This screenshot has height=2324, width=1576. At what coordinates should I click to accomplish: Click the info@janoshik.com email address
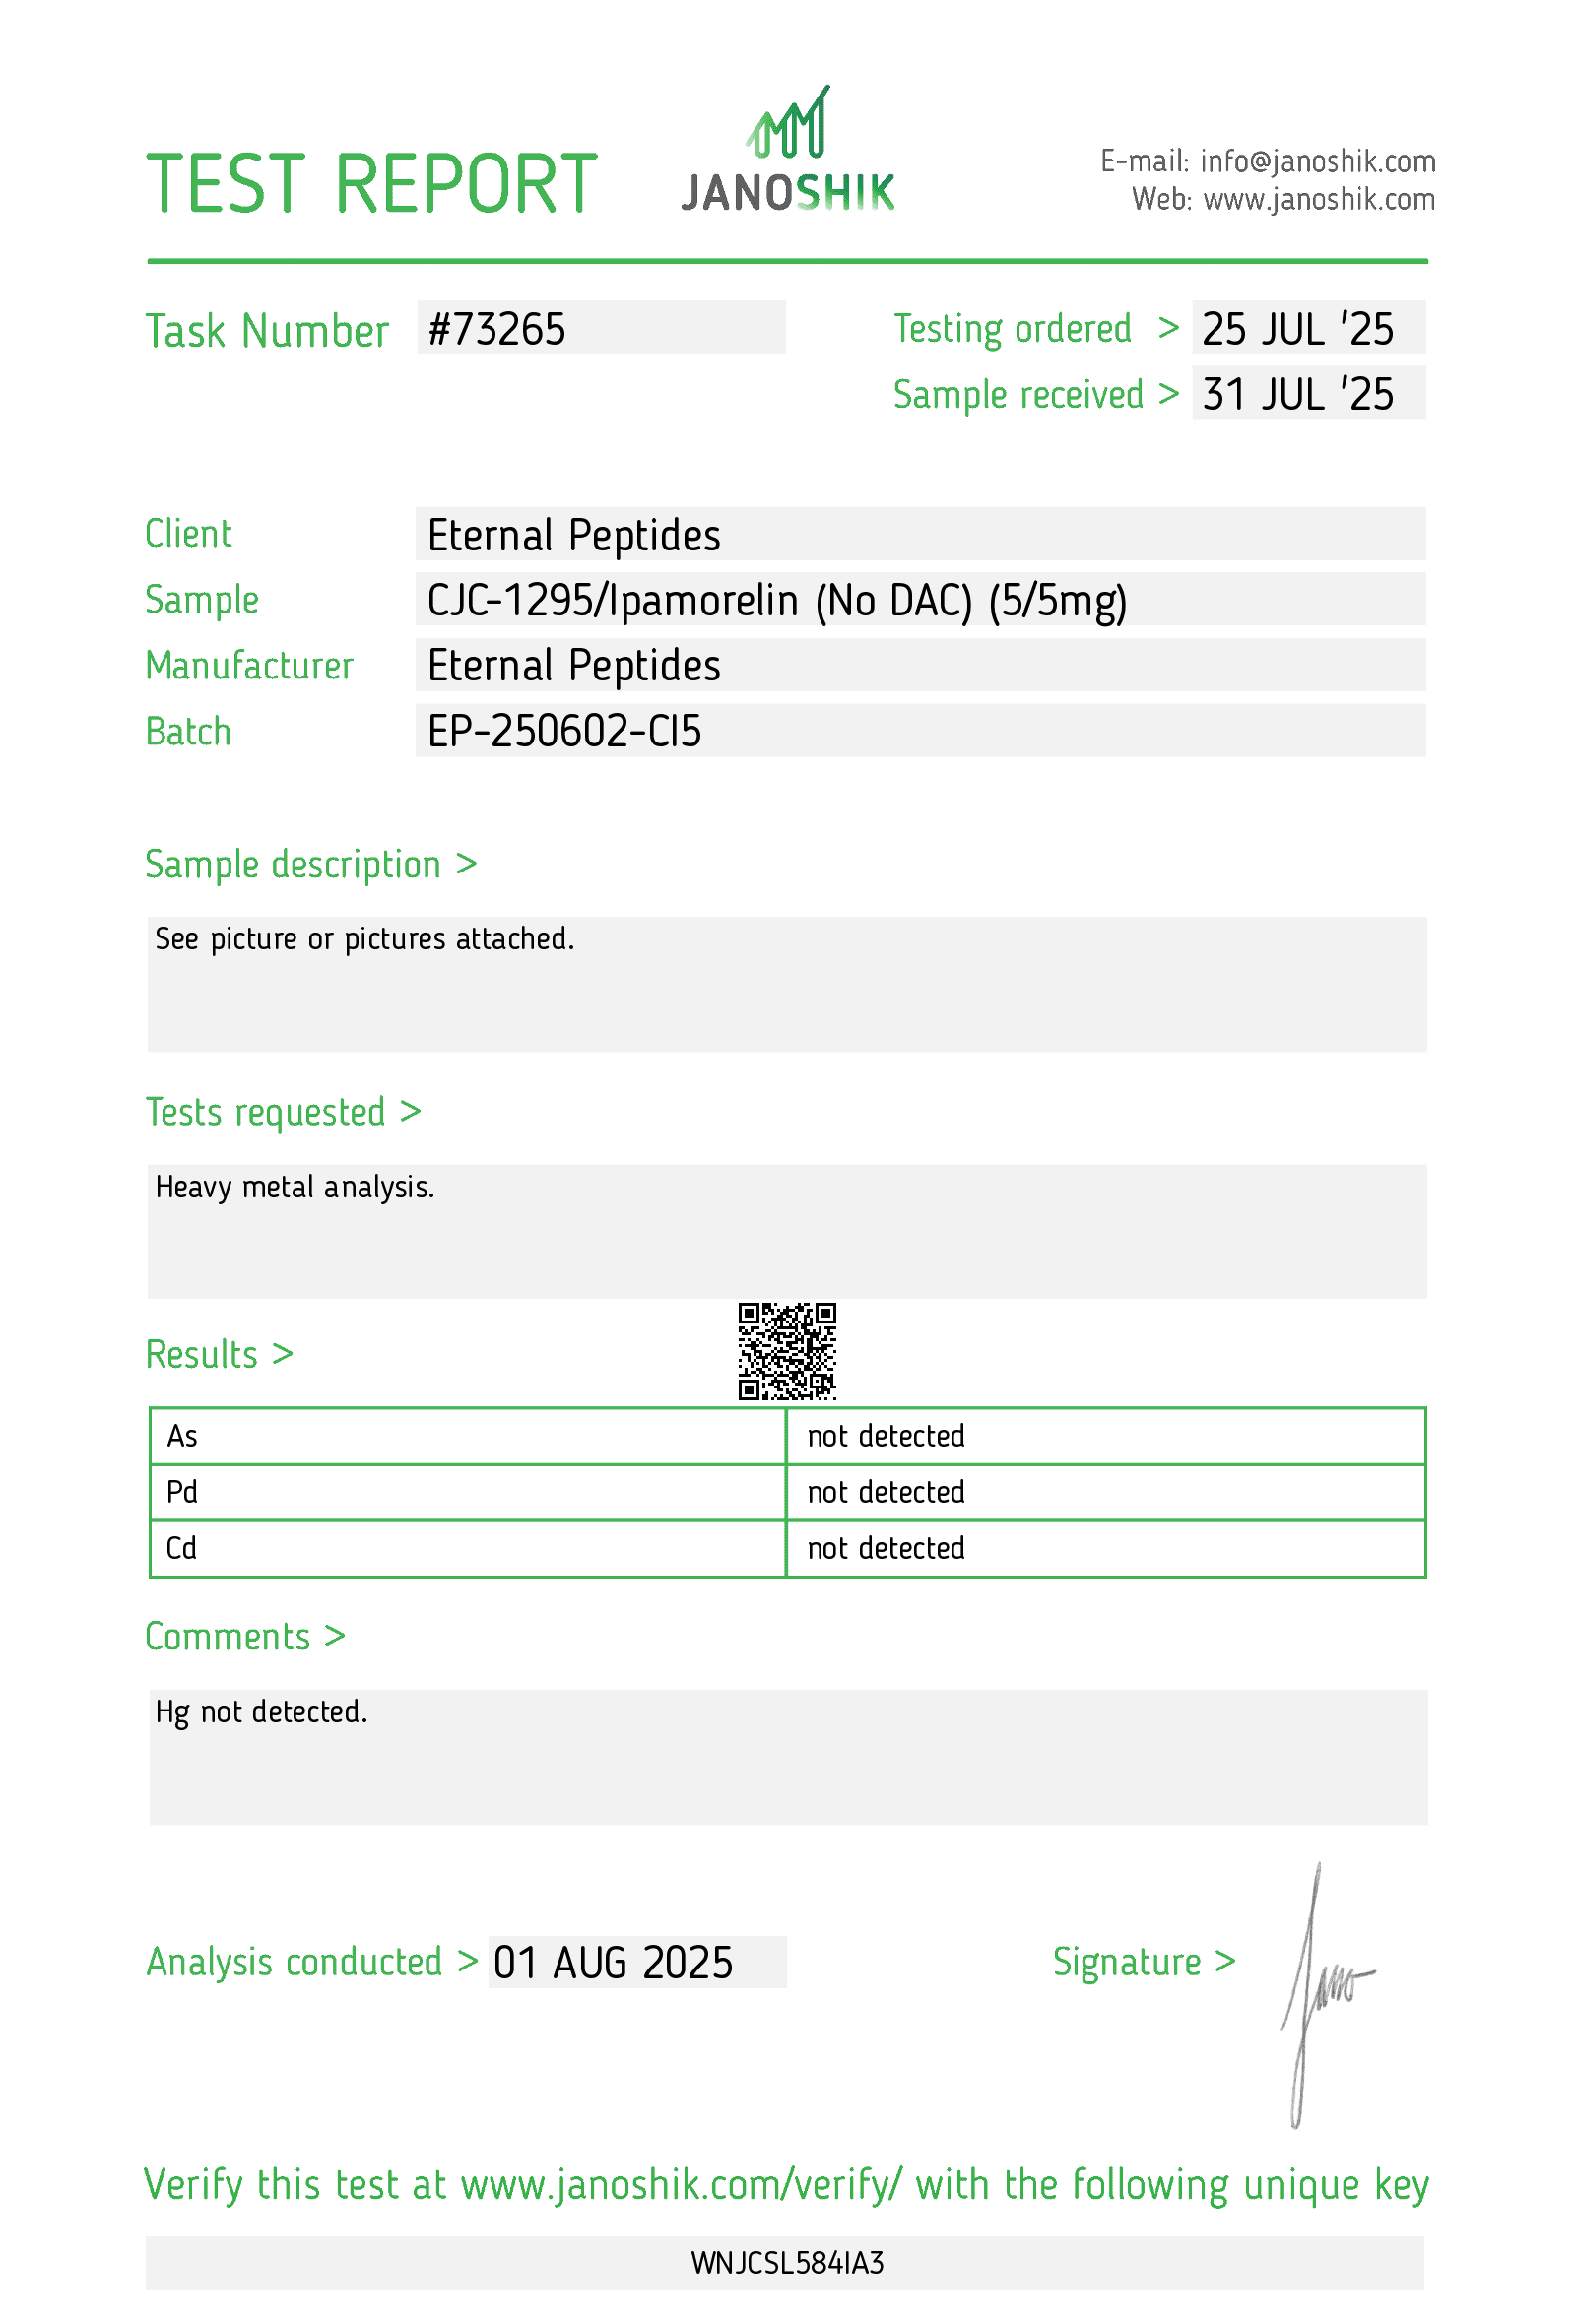[1317, 162]
